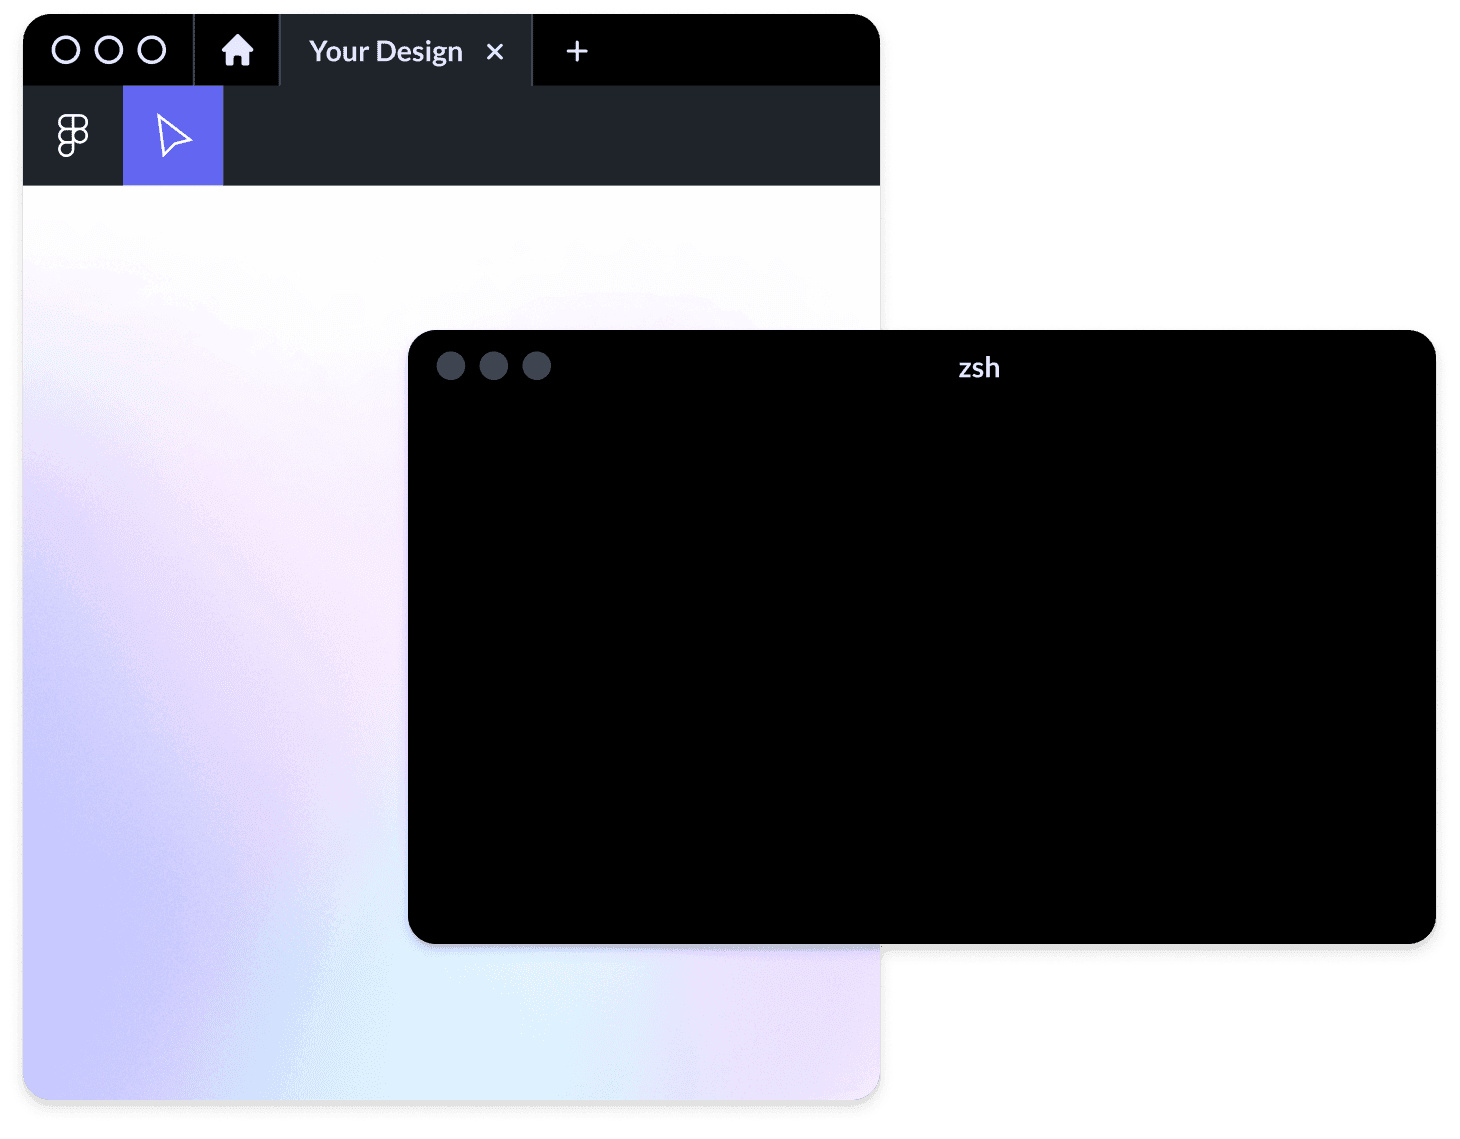1460x1139 pixels.
Task: Close the Your Design tab
Action: (495, 52)
